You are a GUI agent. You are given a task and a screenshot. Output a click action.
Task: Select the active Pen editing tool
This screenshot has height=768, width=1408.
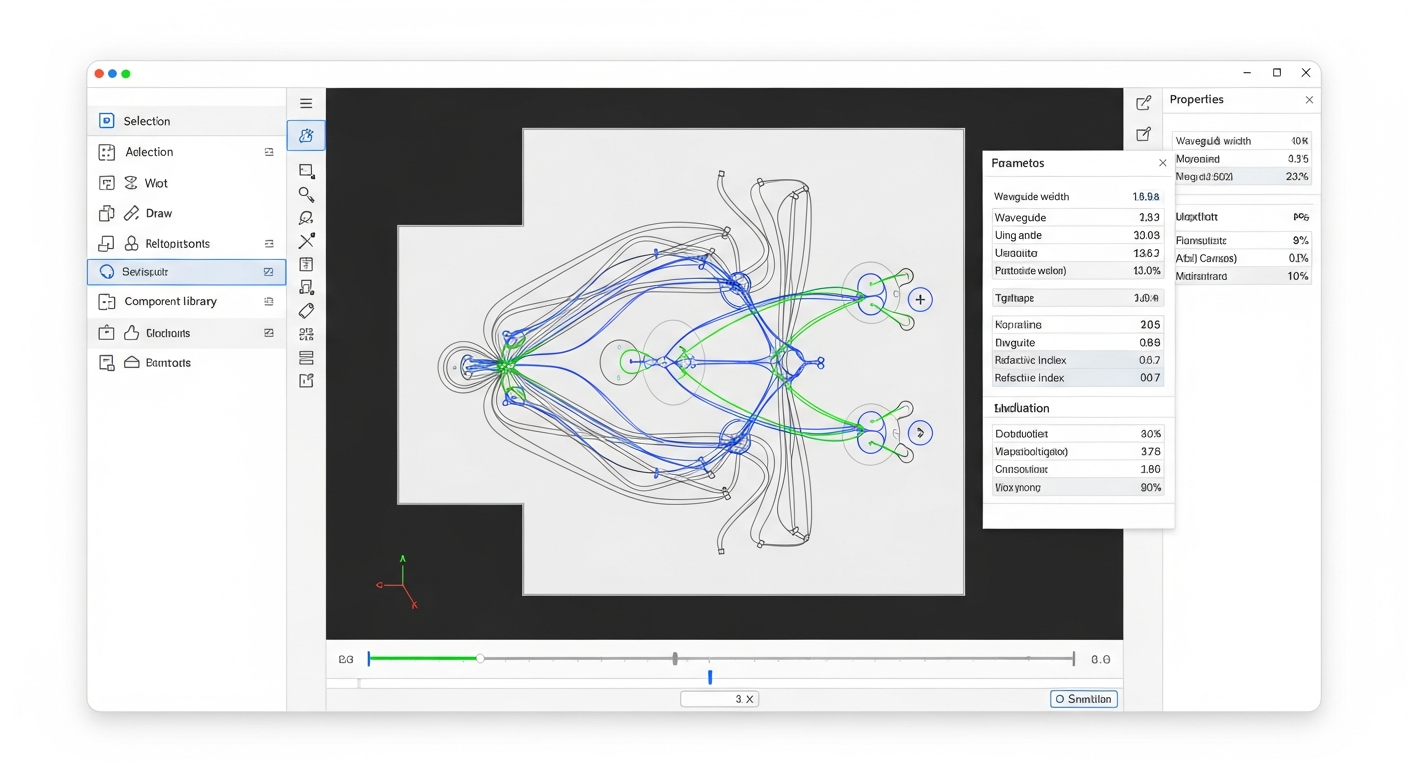[306, 135]
